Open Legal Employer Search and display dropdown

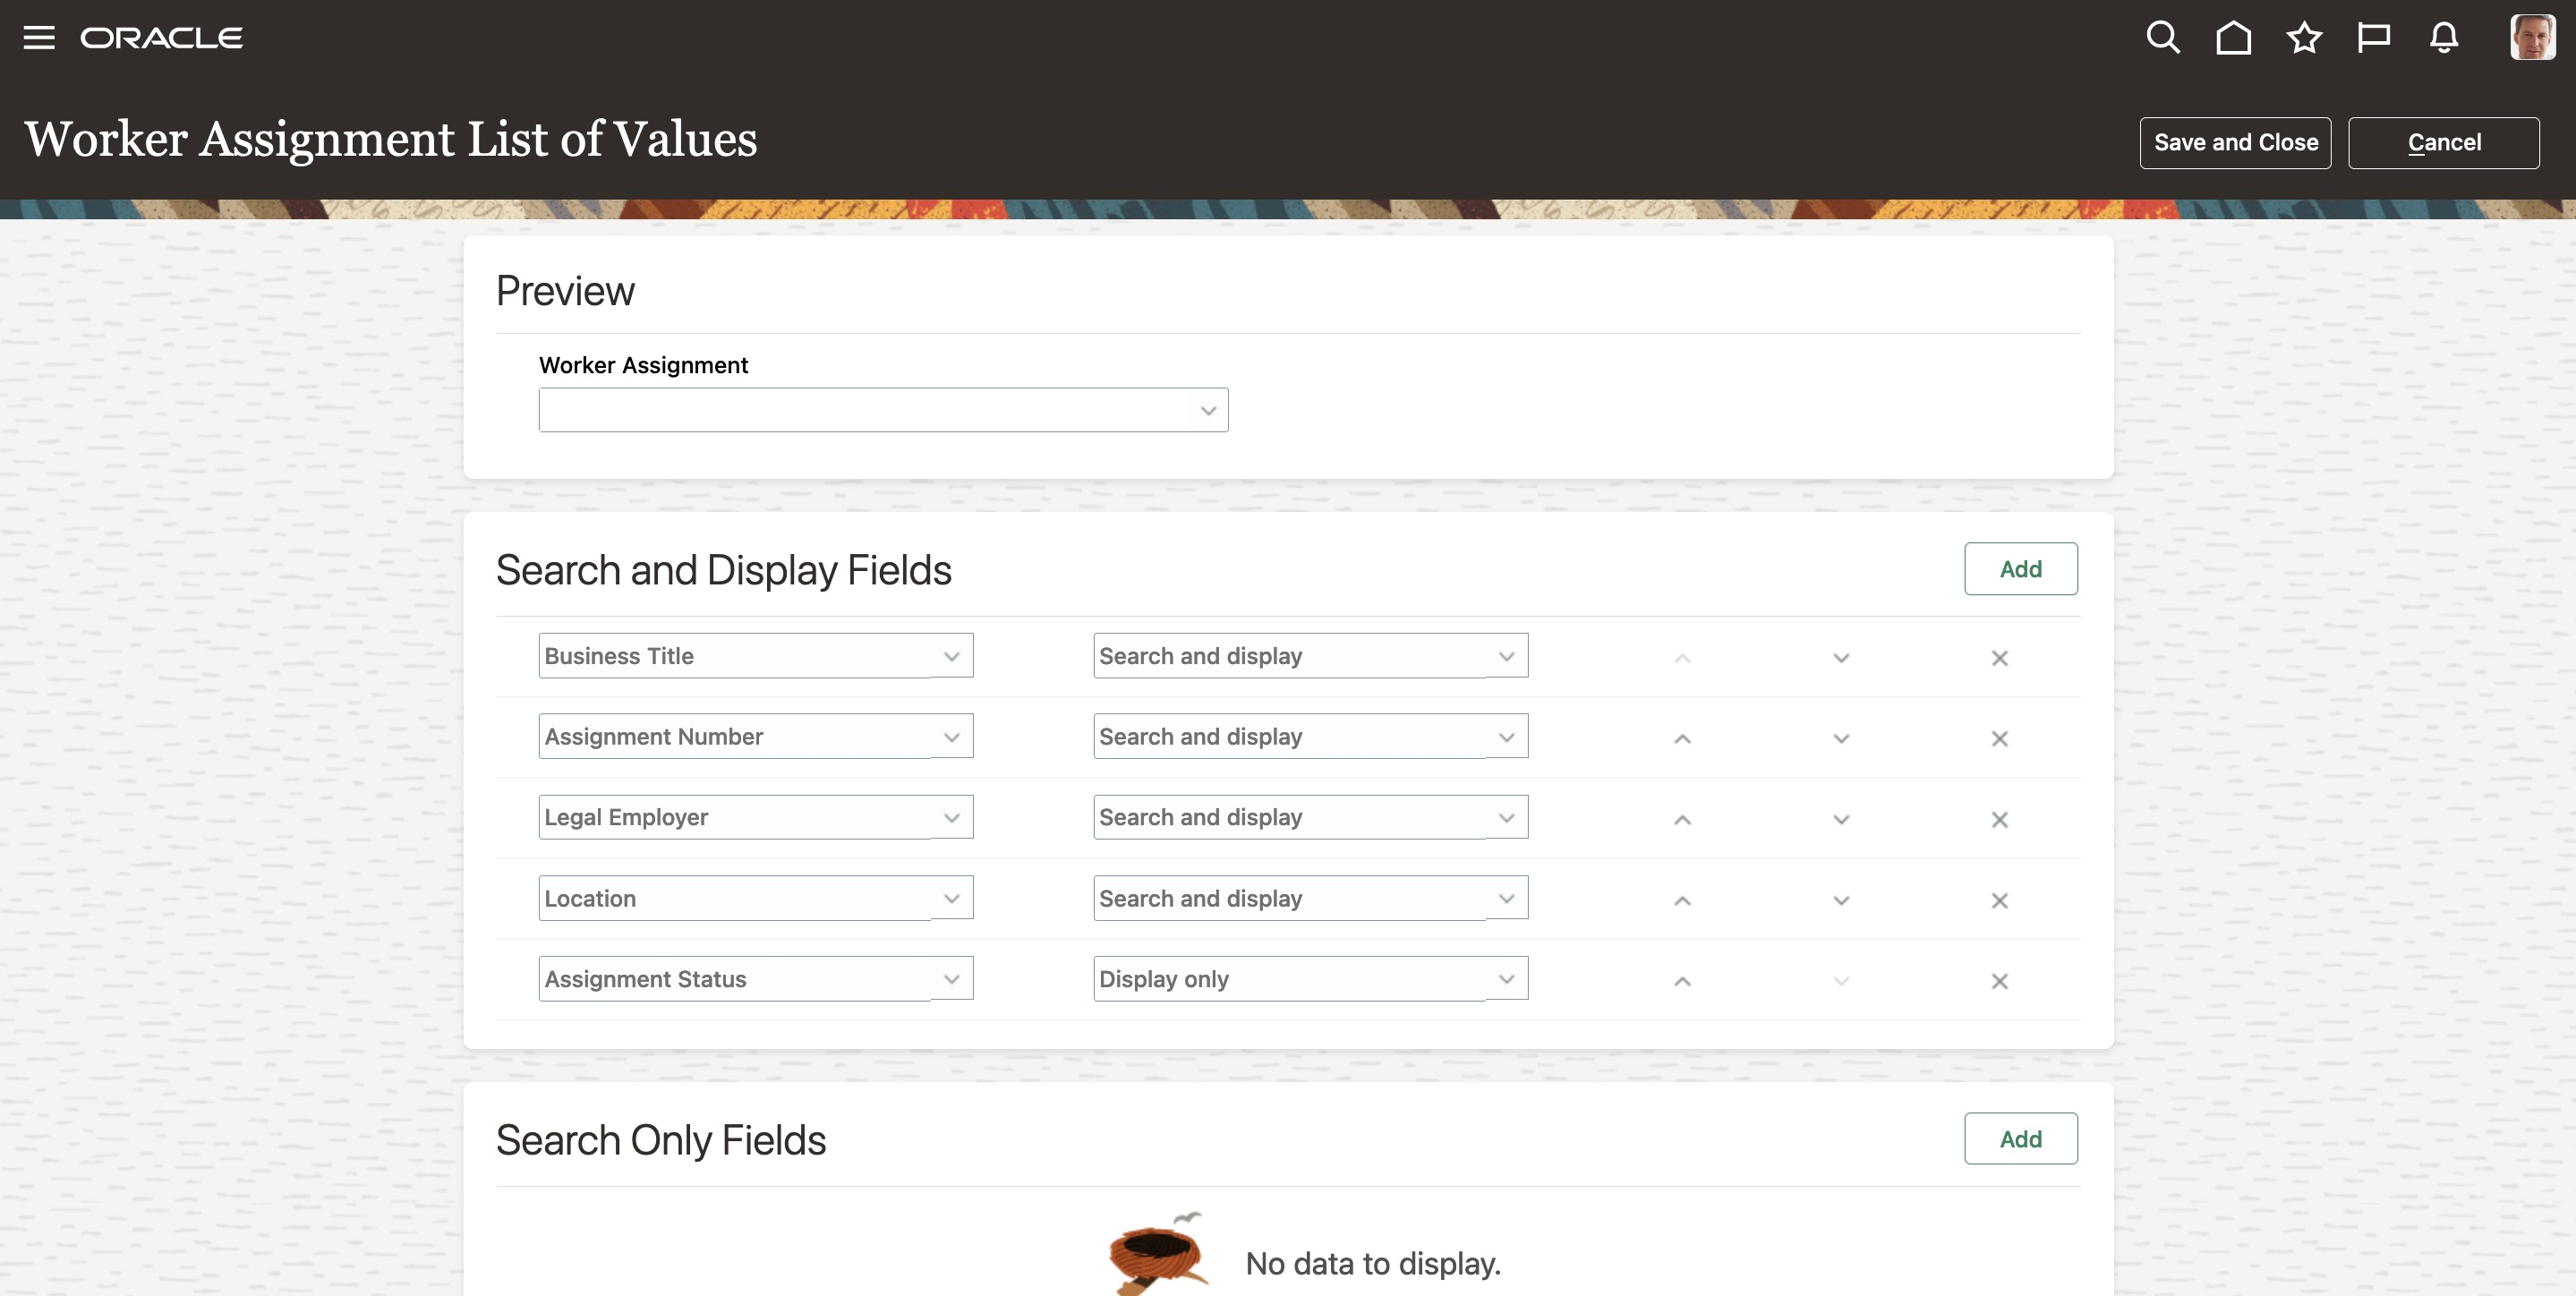(x=1506, y=818)
